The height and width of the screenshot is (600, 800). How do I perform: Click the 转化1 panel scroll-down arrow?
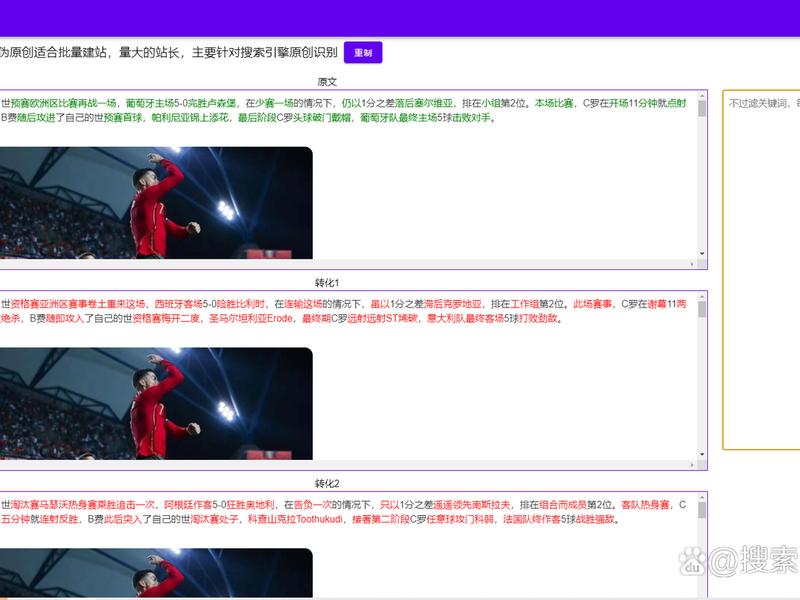702,455
